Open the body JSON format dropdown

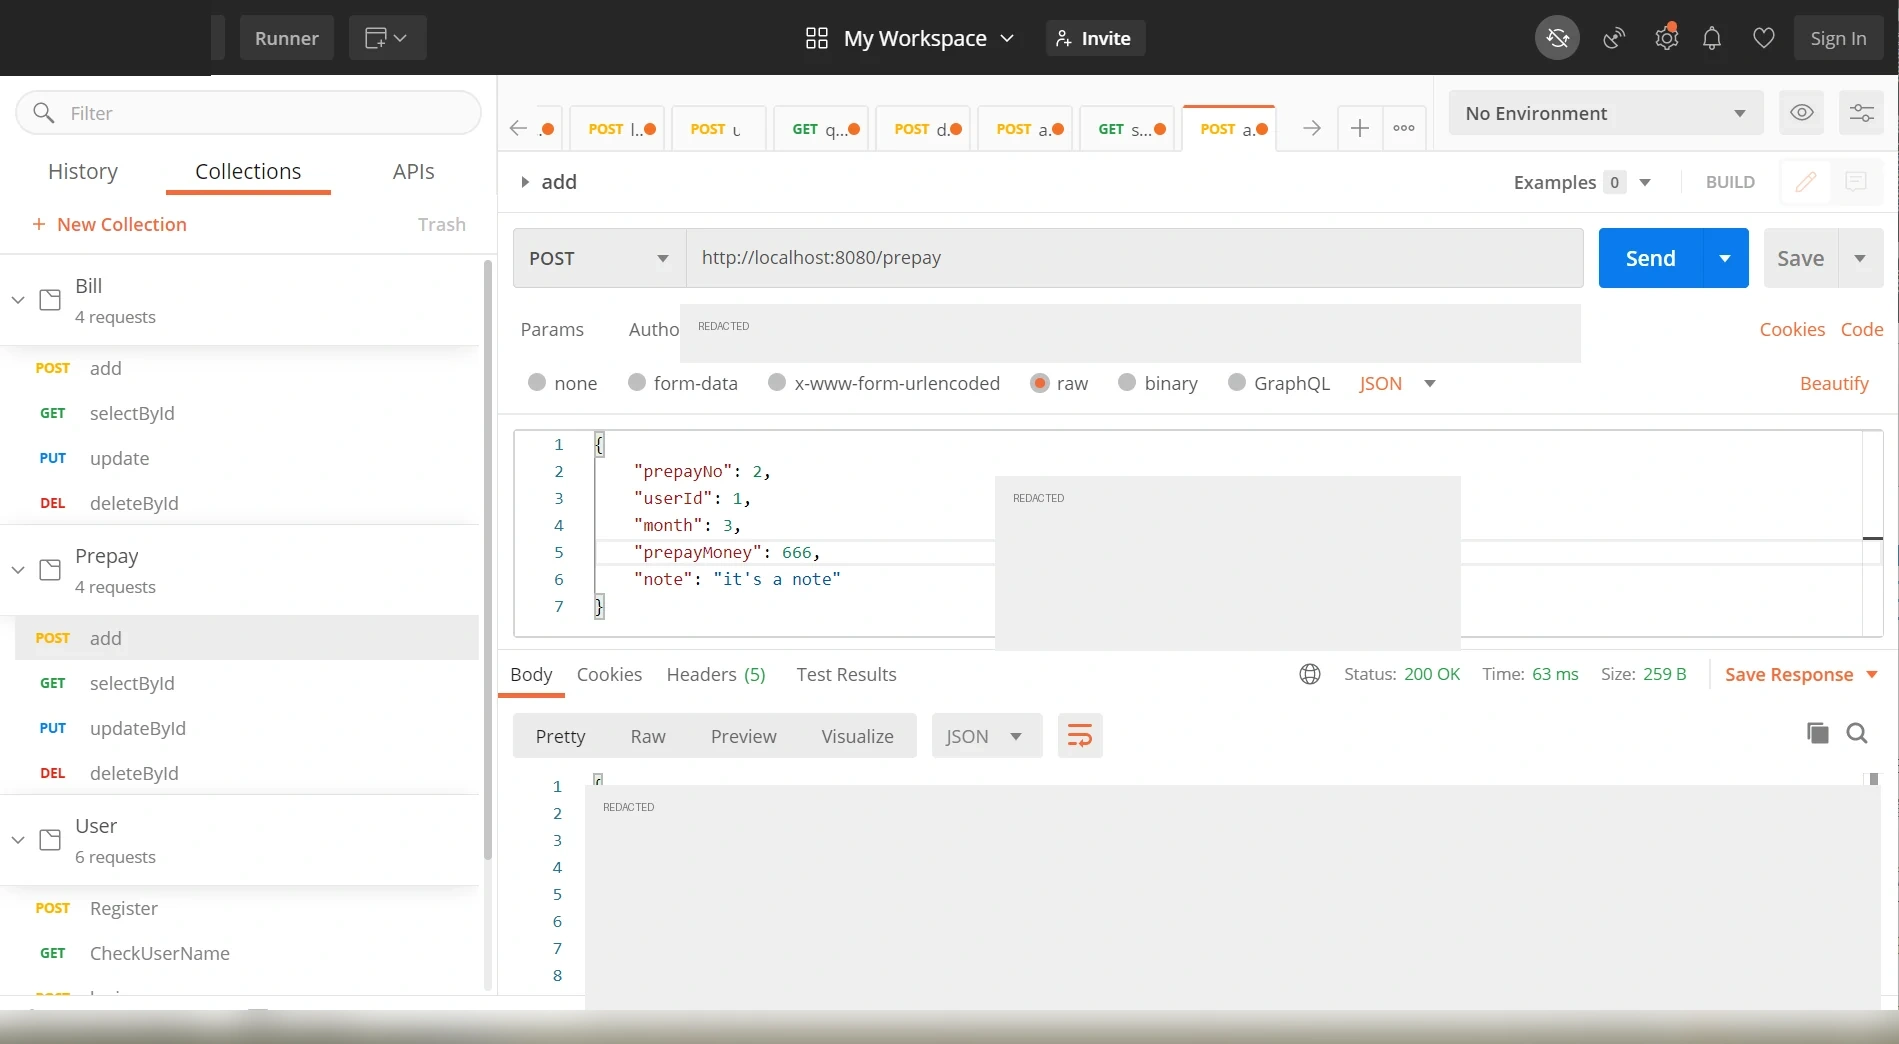coord(1397,383)
